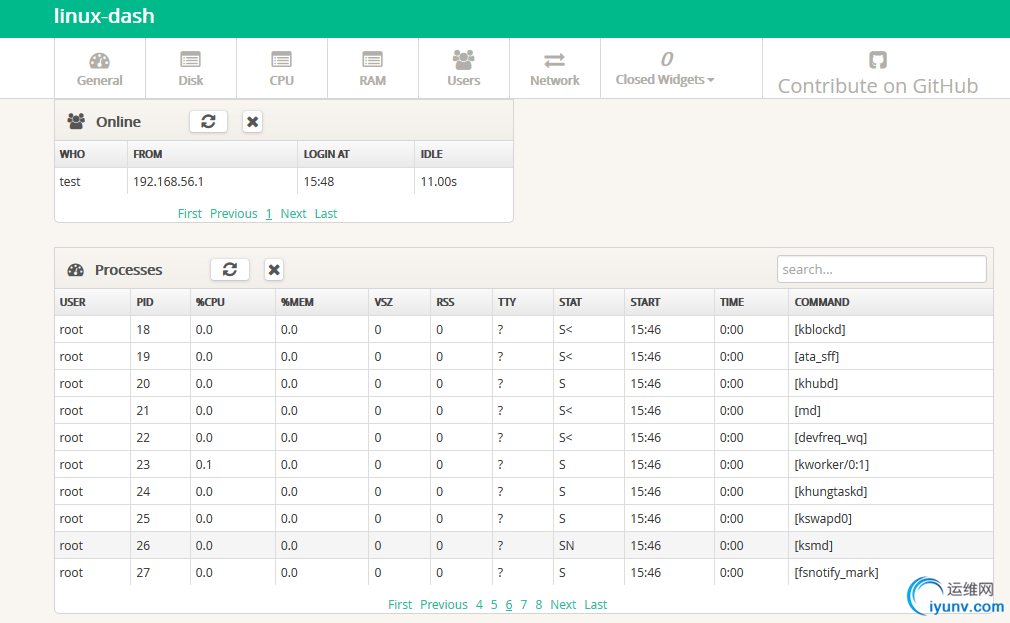The width and height of the screenshot is (1010, 623).
Task: Select the [khubd] command cell
Action: tap(891, 383)
